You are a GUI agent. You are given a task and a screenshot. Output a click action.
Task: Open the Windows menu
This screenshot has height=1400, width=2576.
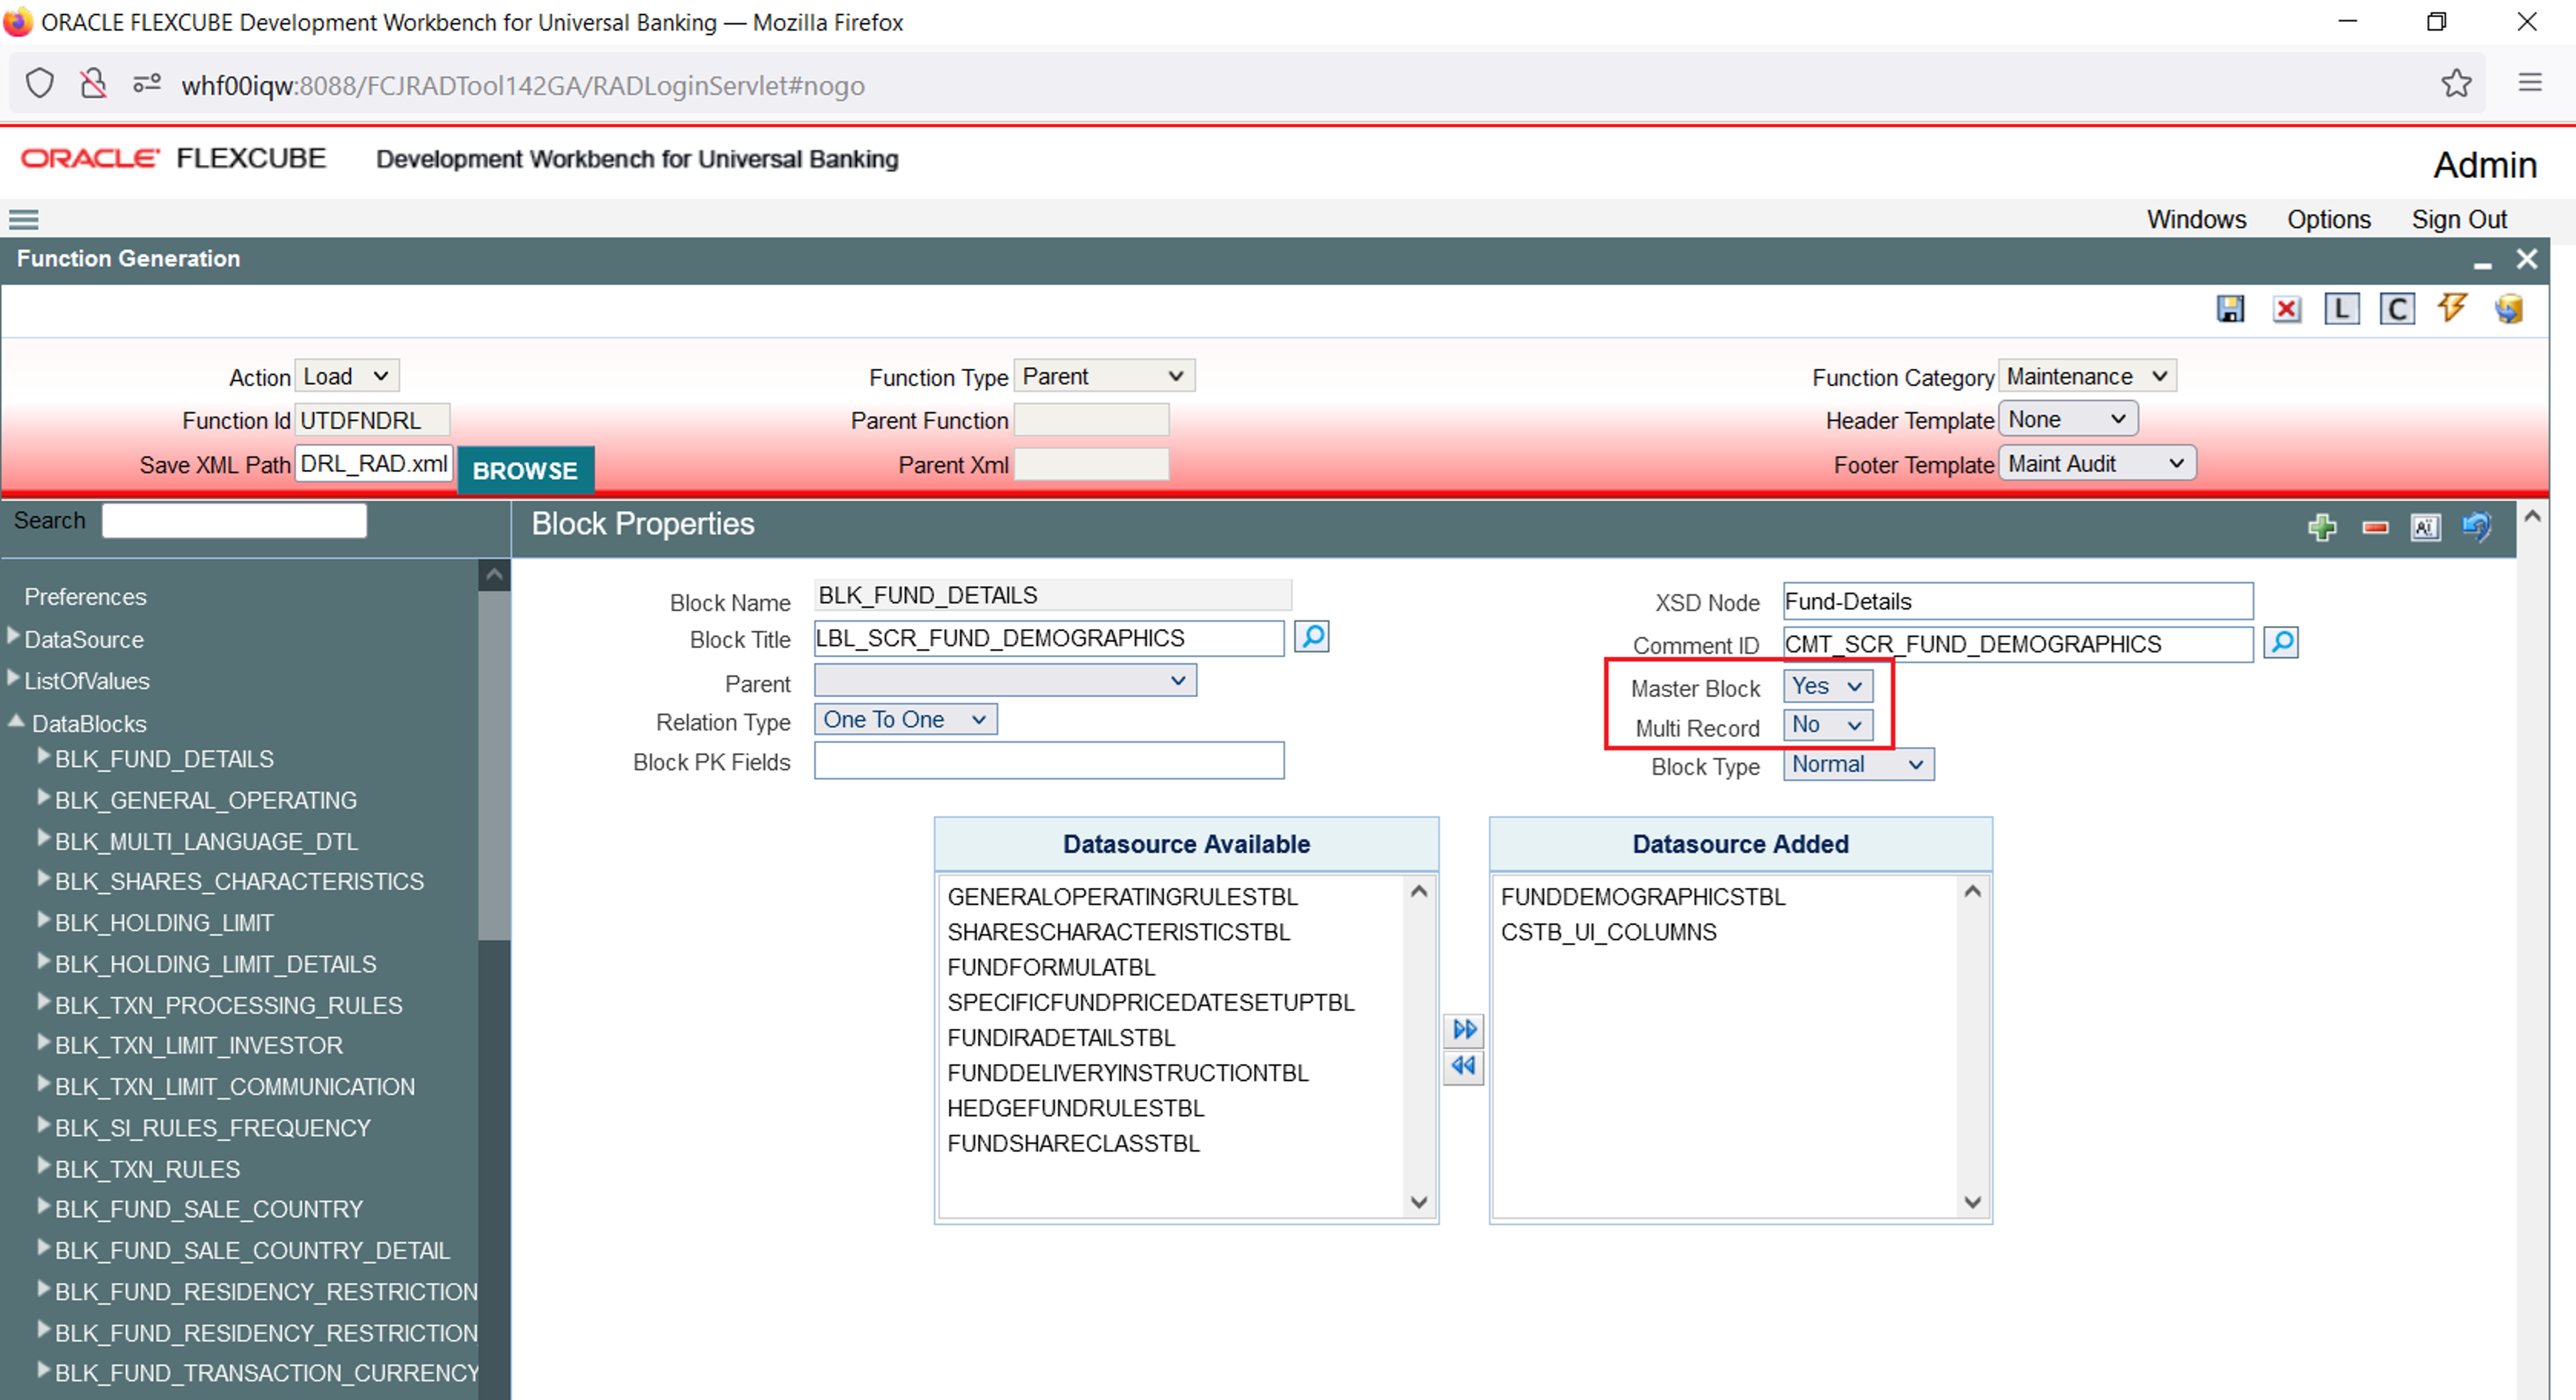pos(2195,219)
